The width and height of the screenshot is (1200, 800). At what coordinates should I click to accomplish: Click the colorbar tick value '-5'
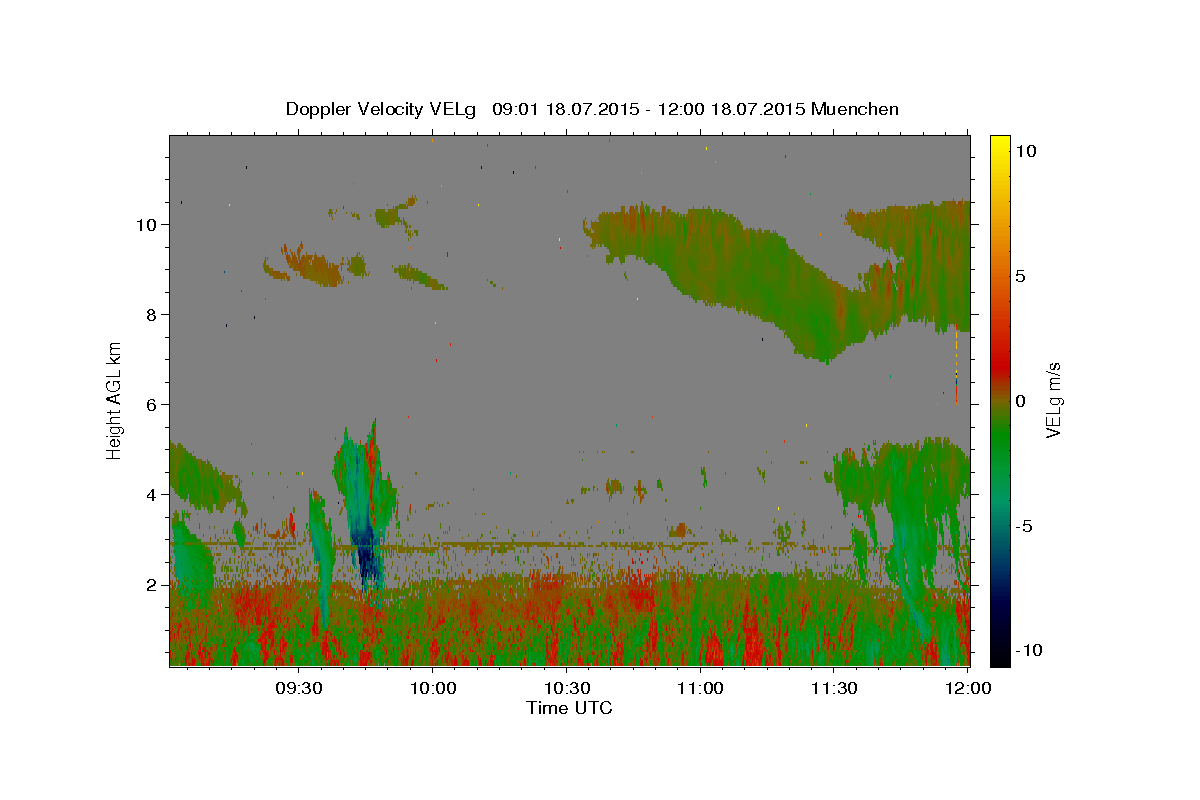1025,526
